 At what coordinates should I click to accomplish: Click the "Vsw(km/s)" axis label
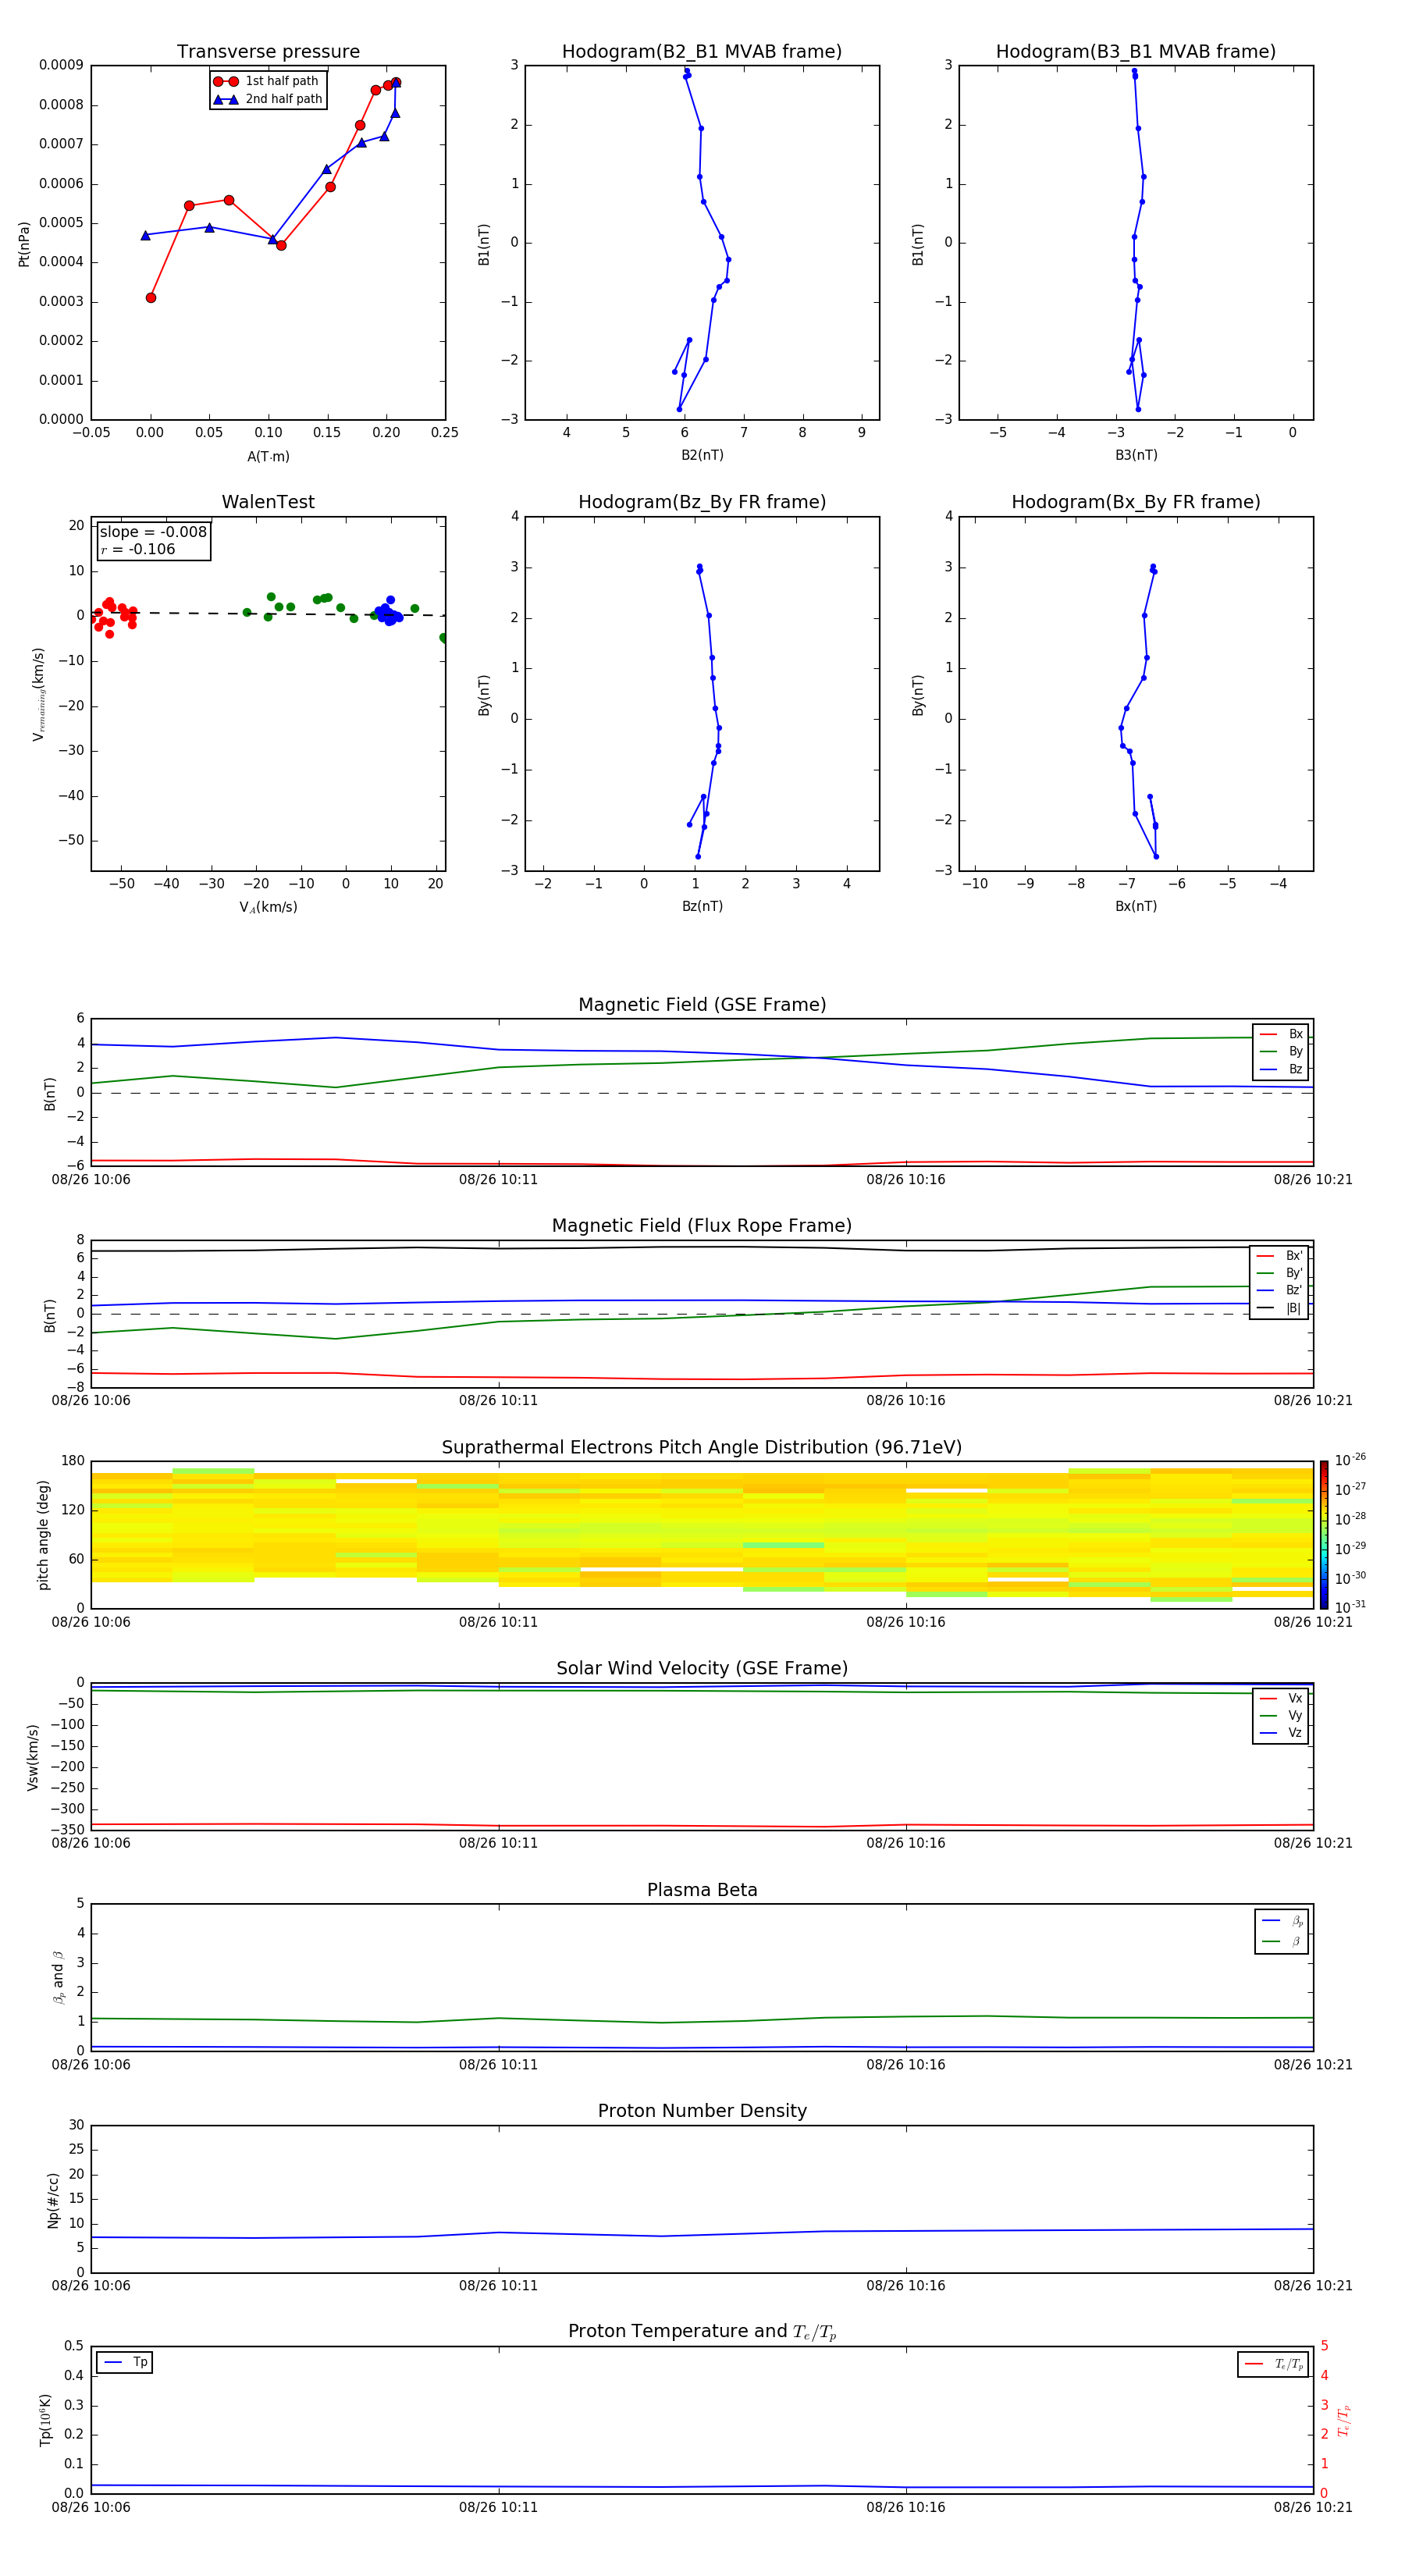(33, 1757)
